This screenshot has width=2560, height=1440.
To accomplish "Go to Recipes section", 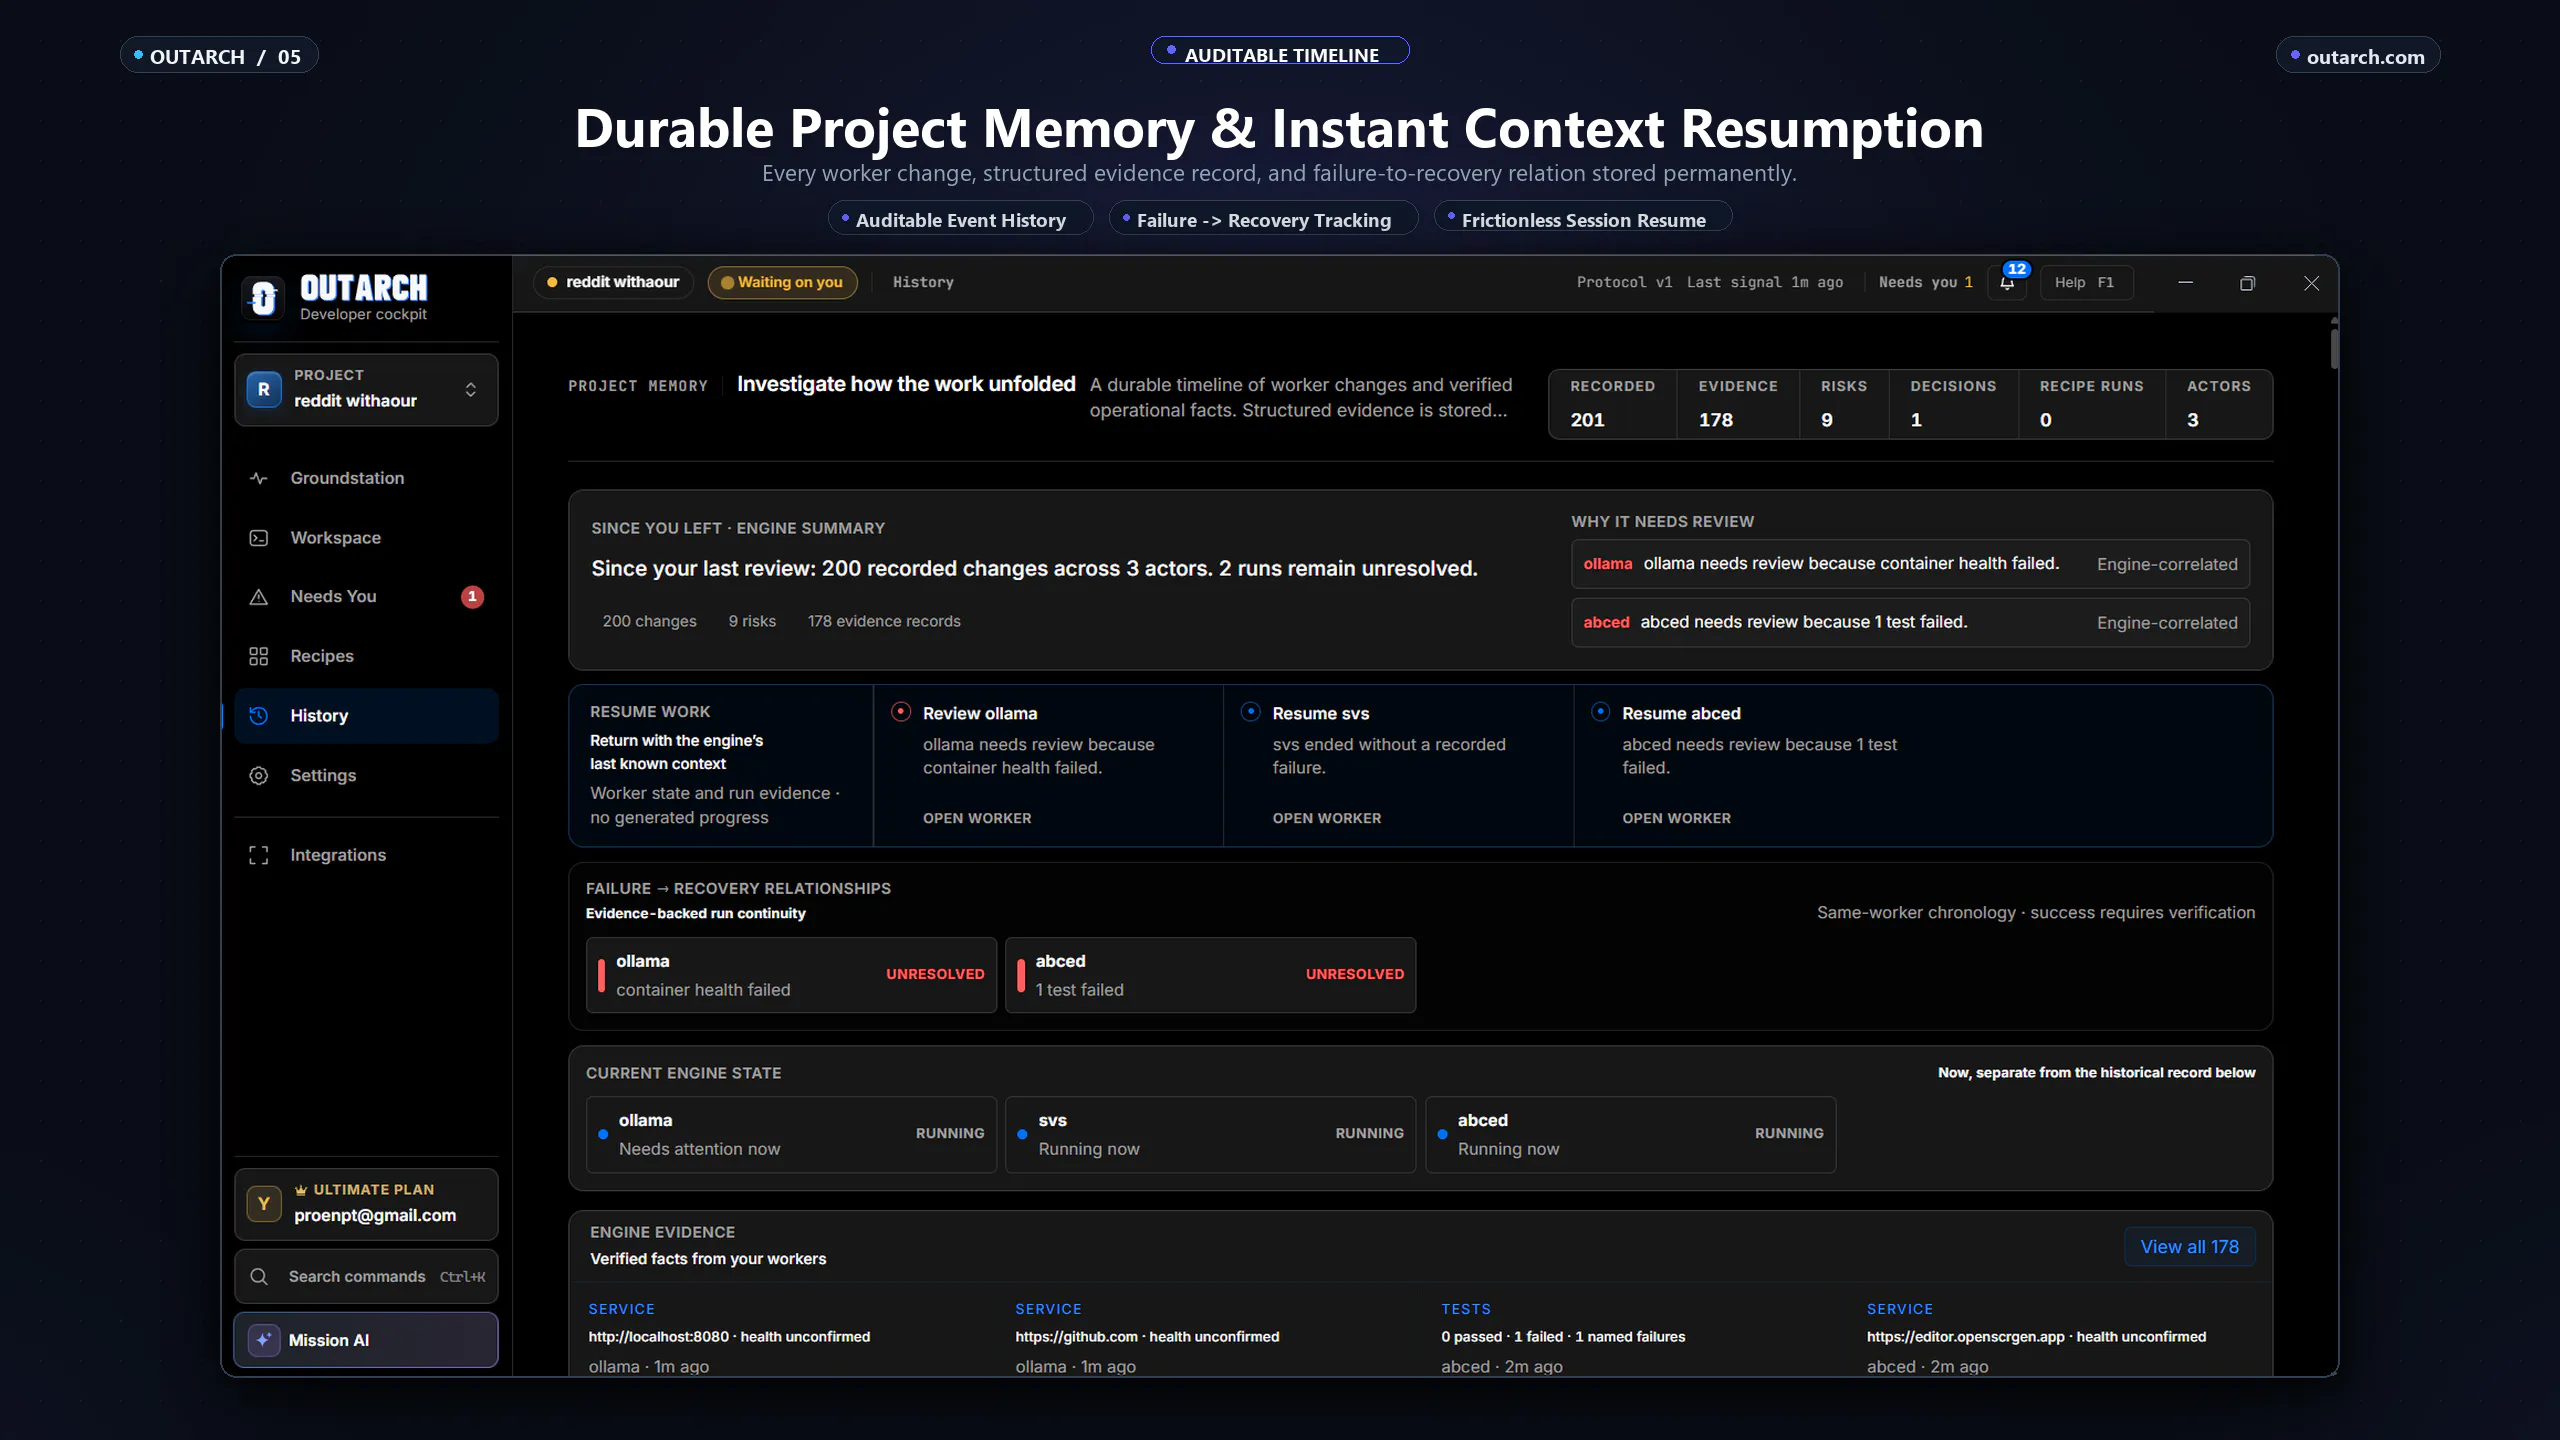I will (366, 656).
